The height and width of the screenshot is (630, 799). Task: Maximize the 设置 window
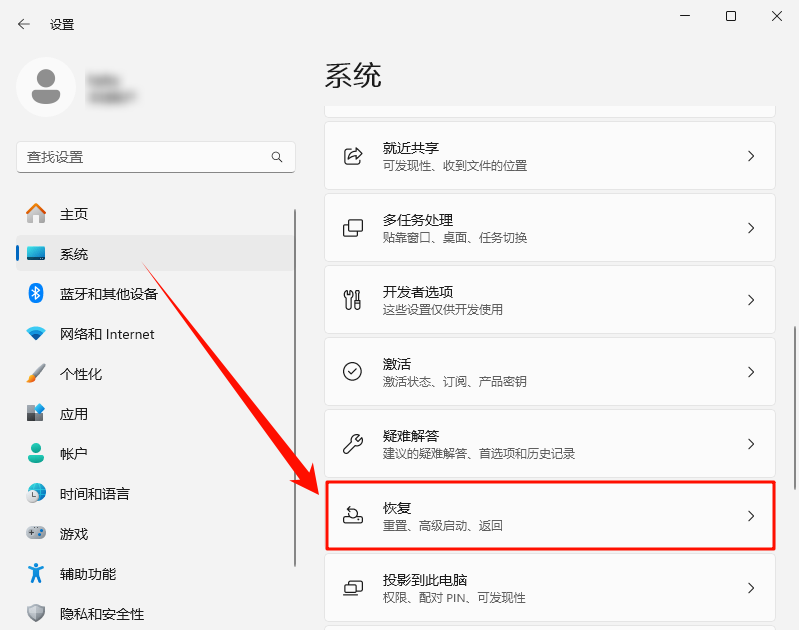[x=731, y=16]
